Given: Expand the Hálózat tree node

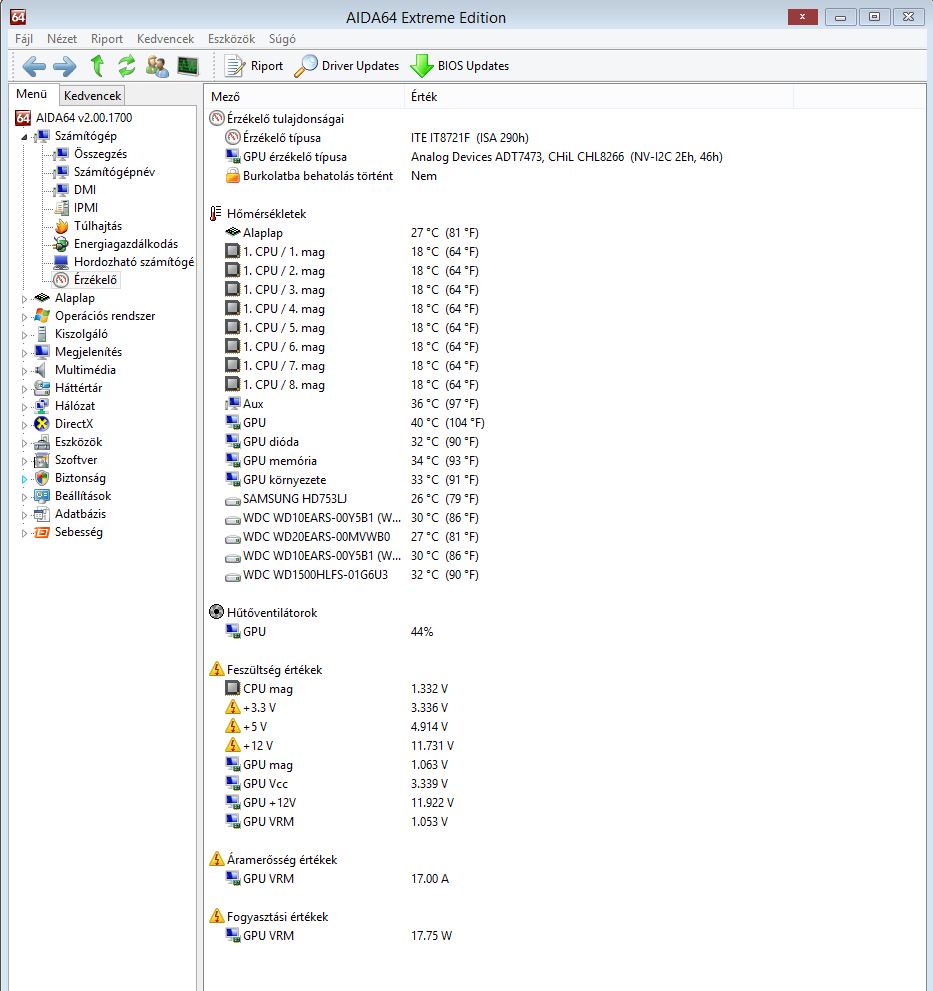Looking at the screenshot, I should point(25,406).
